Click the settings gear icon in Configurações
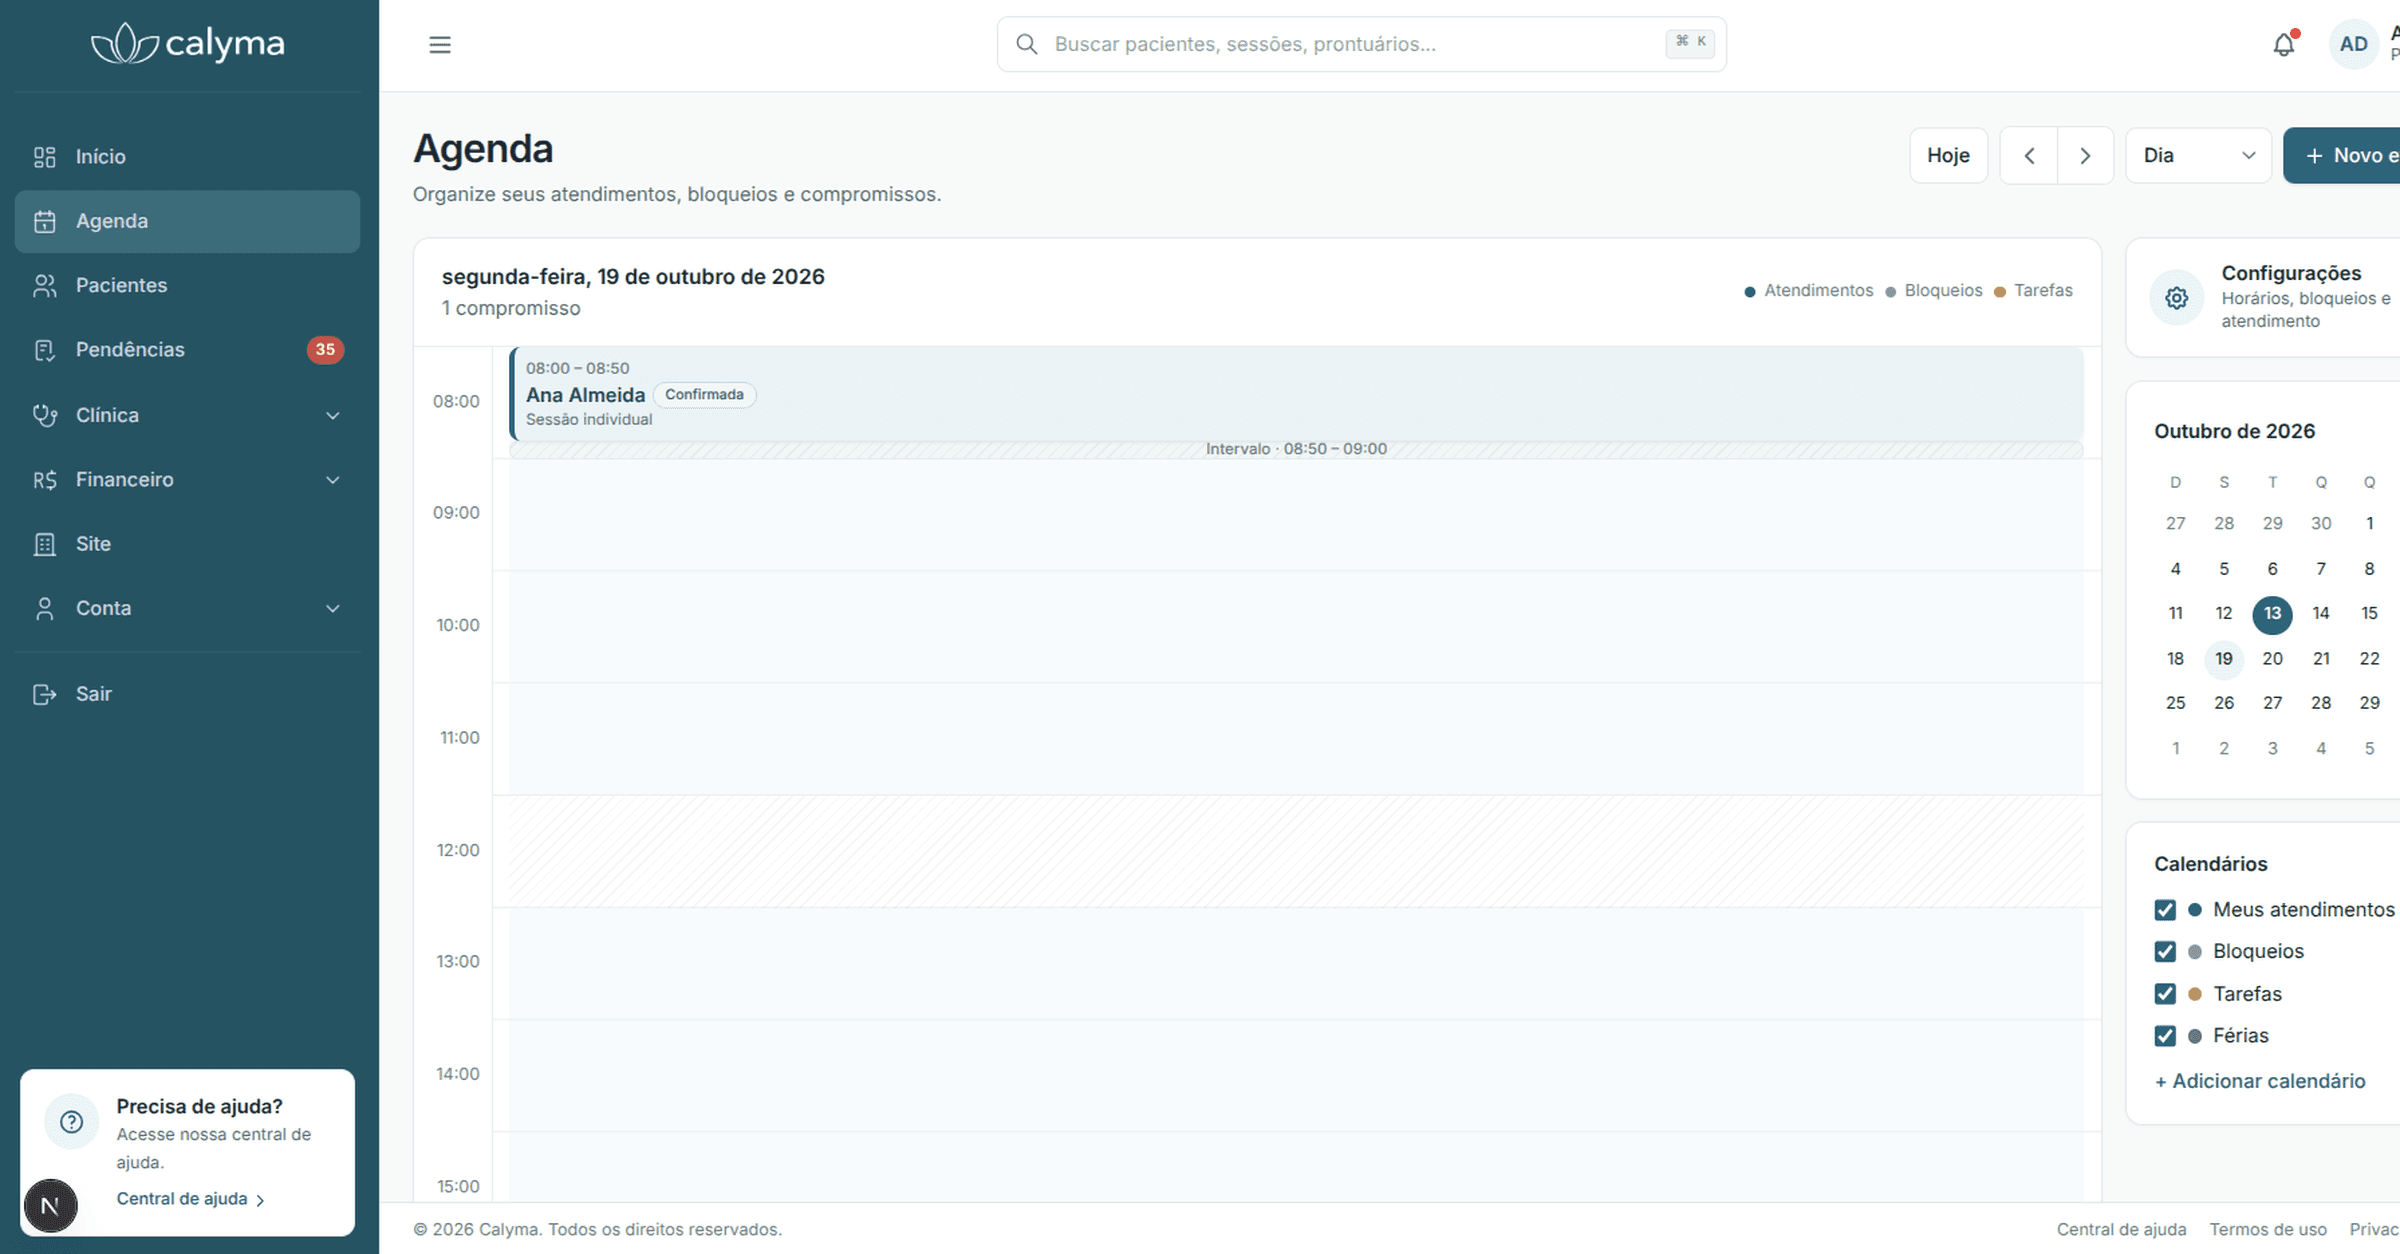This screenshot has height=1254, width=2400. pyautogui.click(x=2177, y=298)
